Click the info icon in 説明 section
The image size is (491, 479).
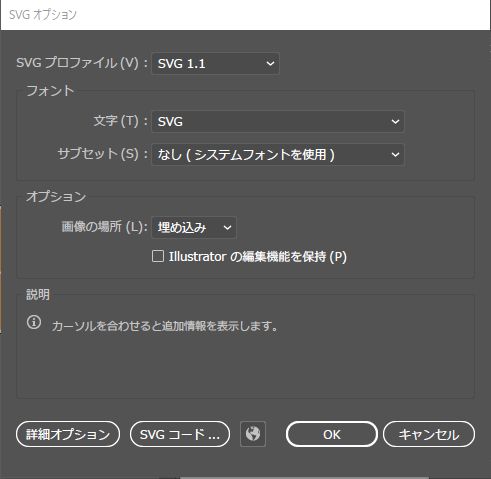click(34, 322)
